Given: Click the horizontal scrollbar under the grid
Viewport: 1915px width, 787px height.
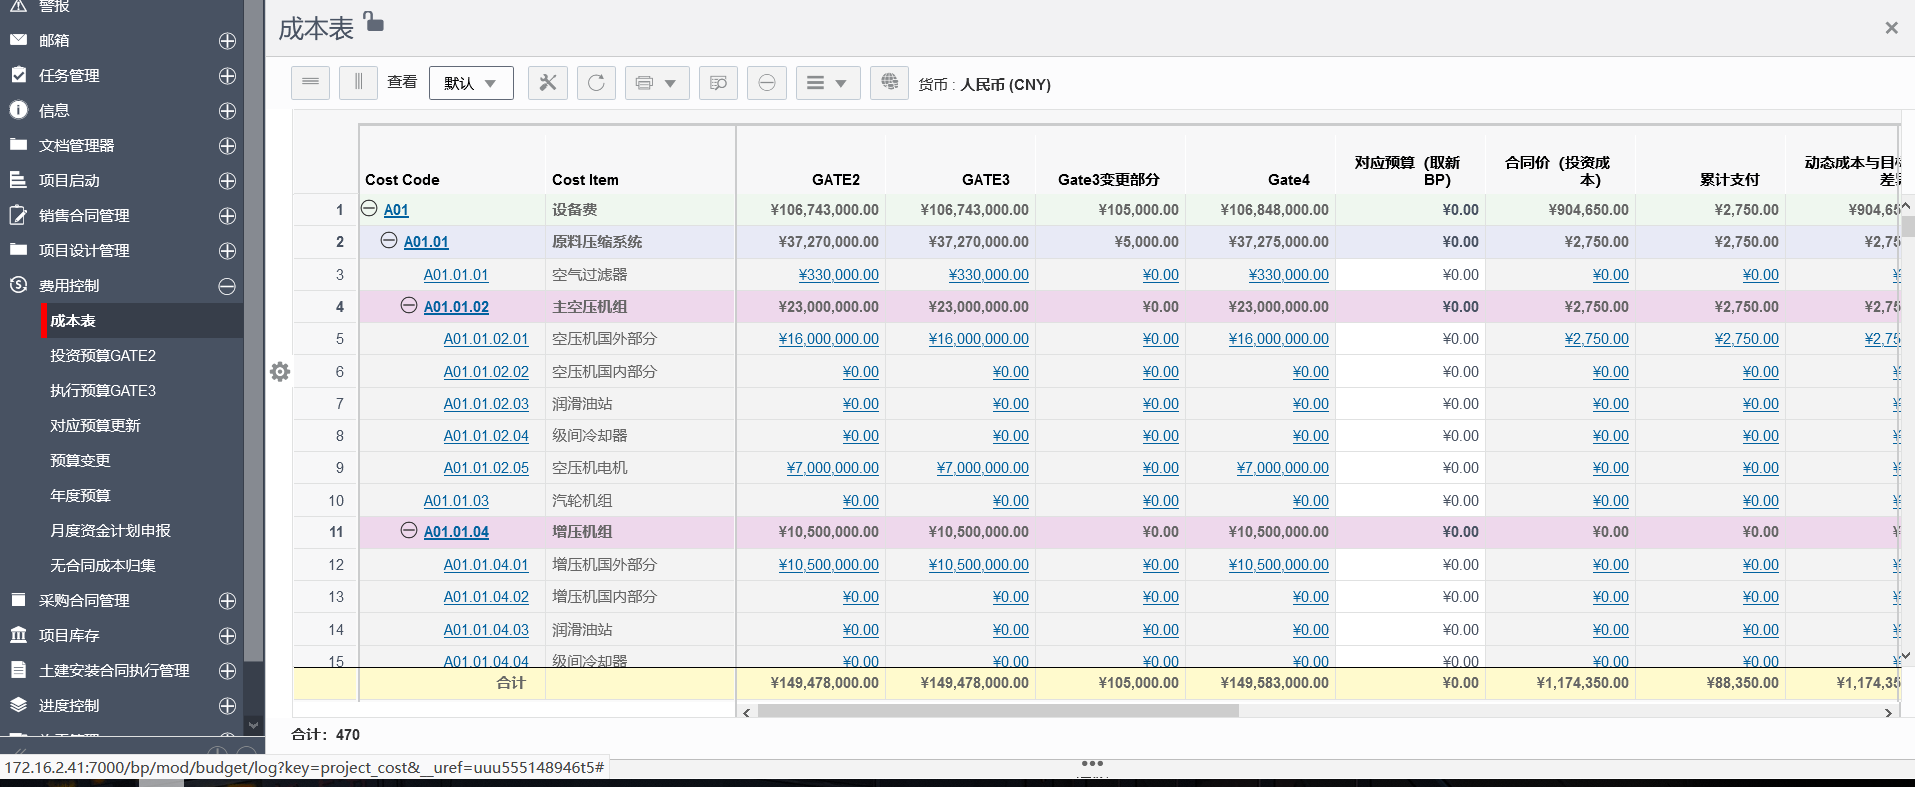Looking at the screenshot, I should click(x=998, y=711).
